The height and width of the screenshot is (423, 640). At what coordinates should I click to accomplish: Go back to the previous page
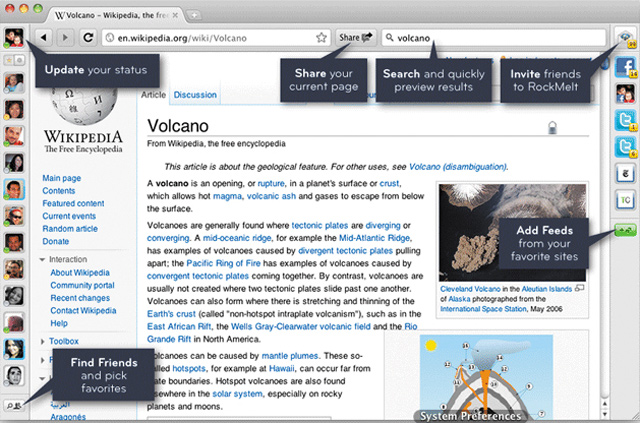pyautogui.click(x=44, y=38)
